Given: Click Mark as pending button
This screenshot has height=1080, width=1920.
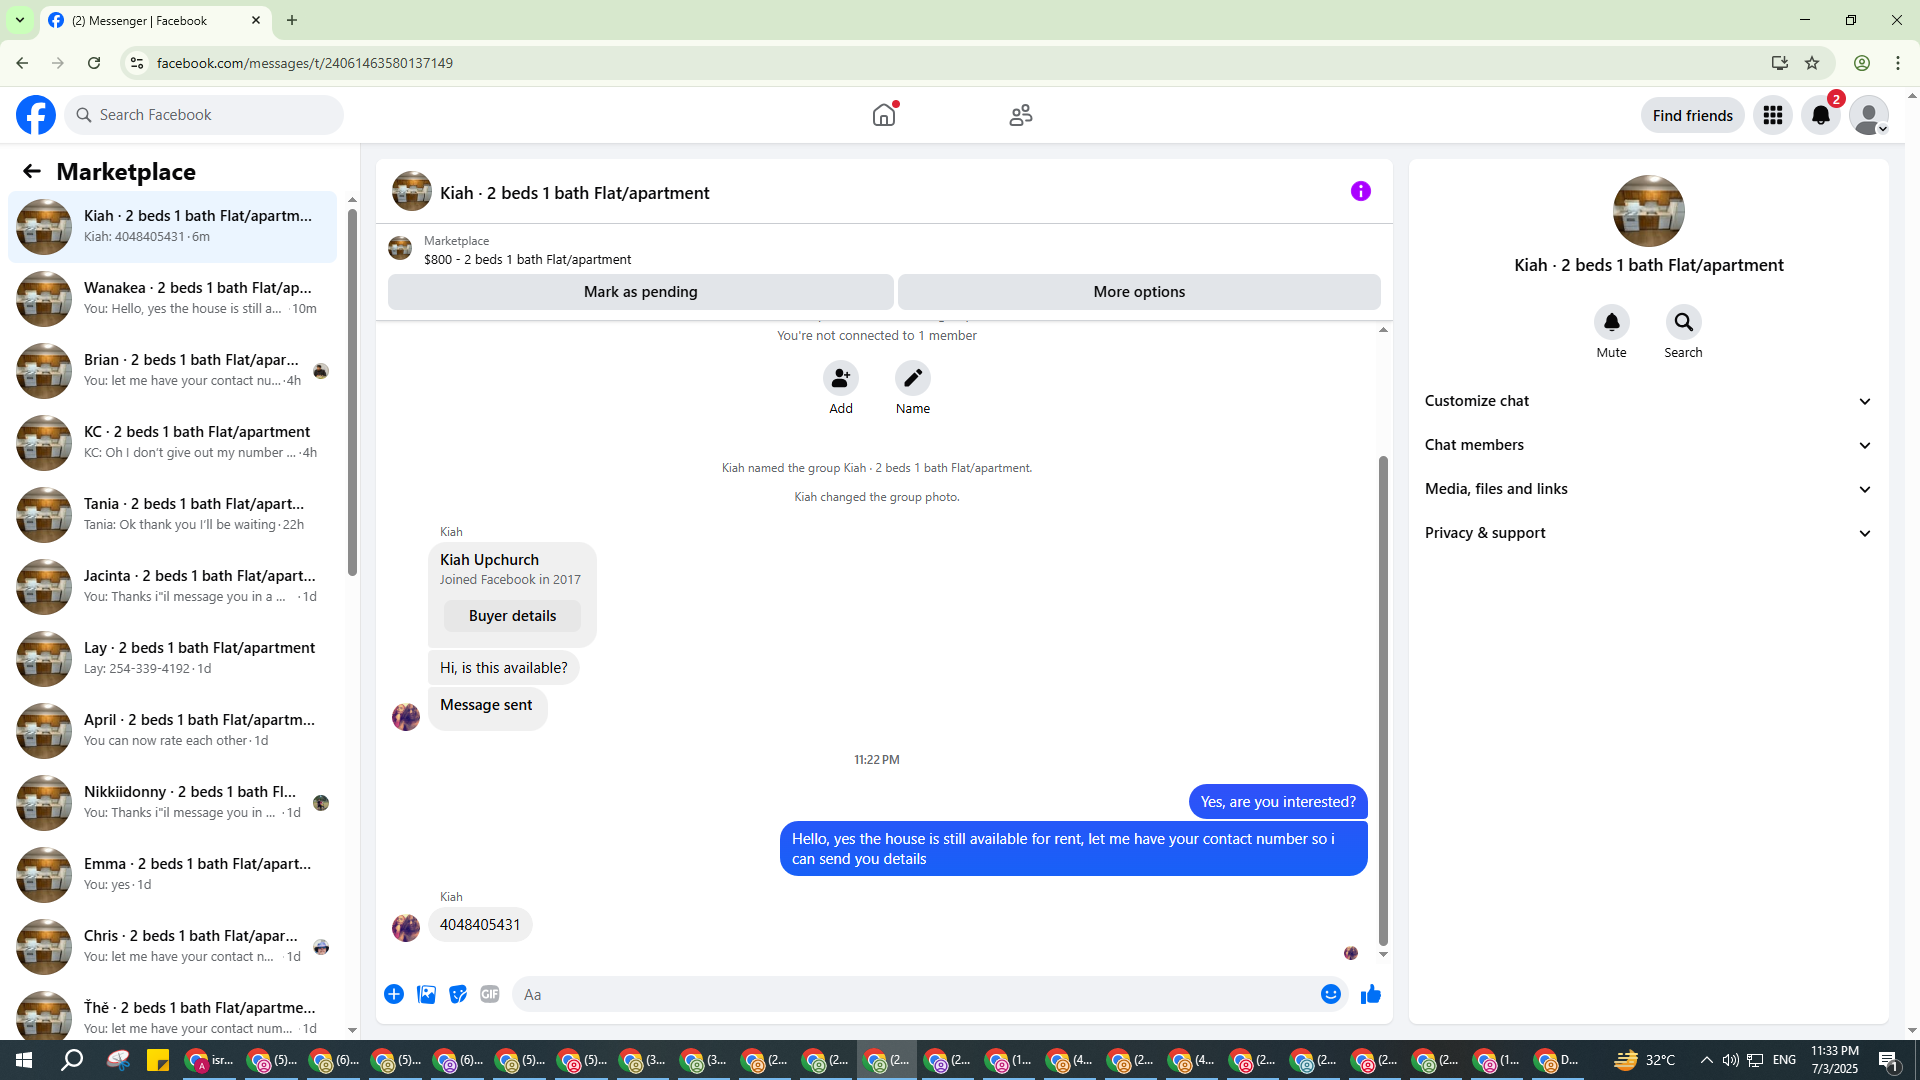Looking at the screenshot, I should [x=640, y=292].
